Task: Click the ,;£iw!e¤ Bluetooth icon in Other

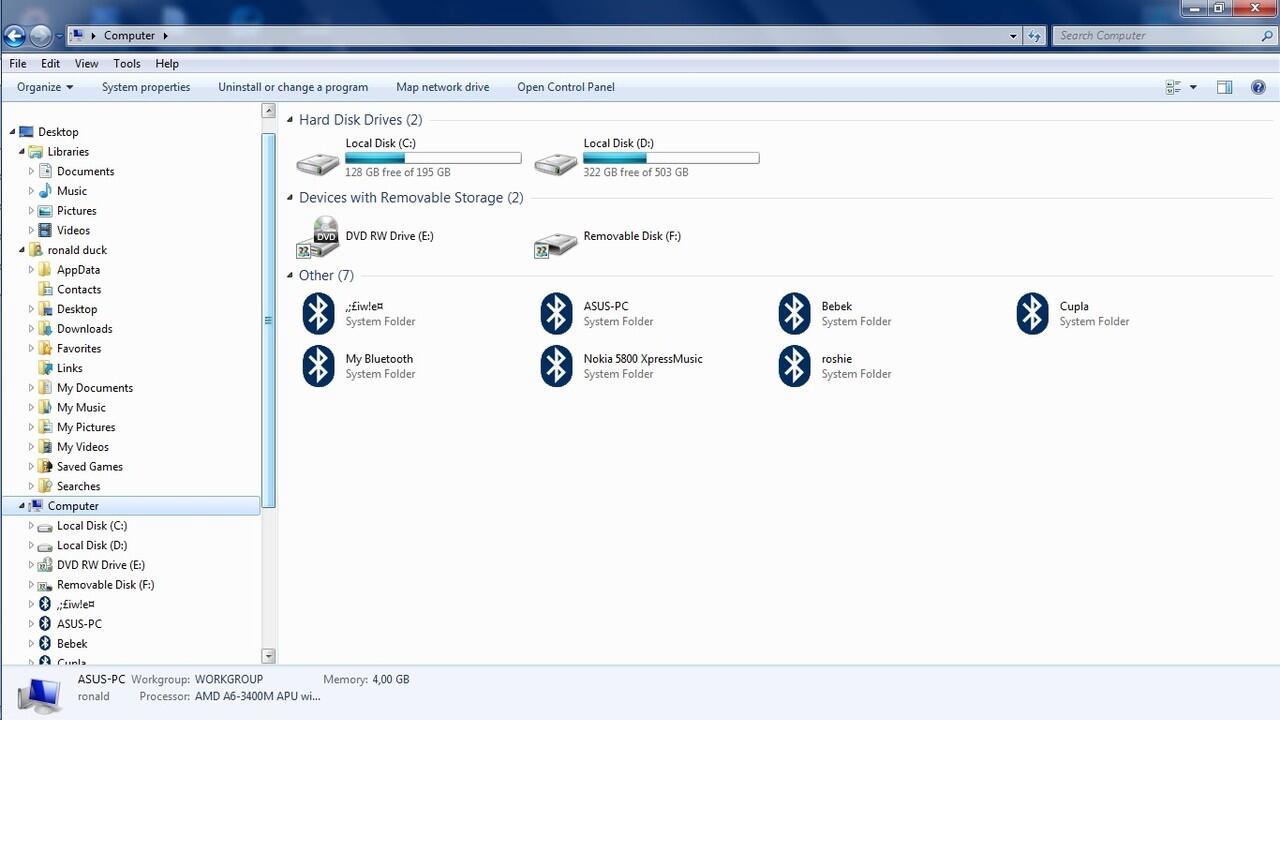Action: click(318, 313)
